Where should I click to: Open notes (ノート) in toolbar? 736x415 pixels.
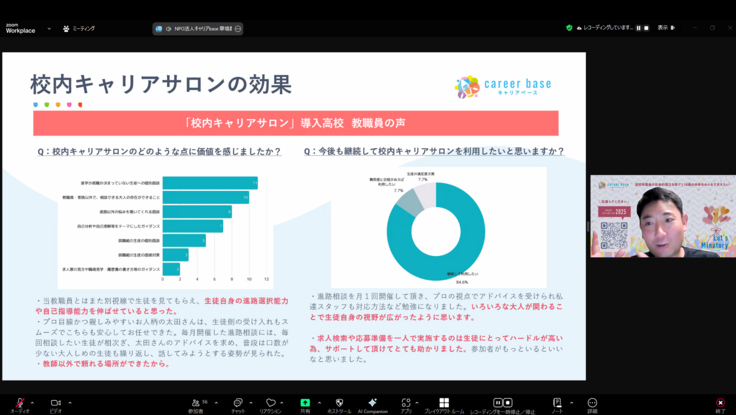(x=556, y=403)
